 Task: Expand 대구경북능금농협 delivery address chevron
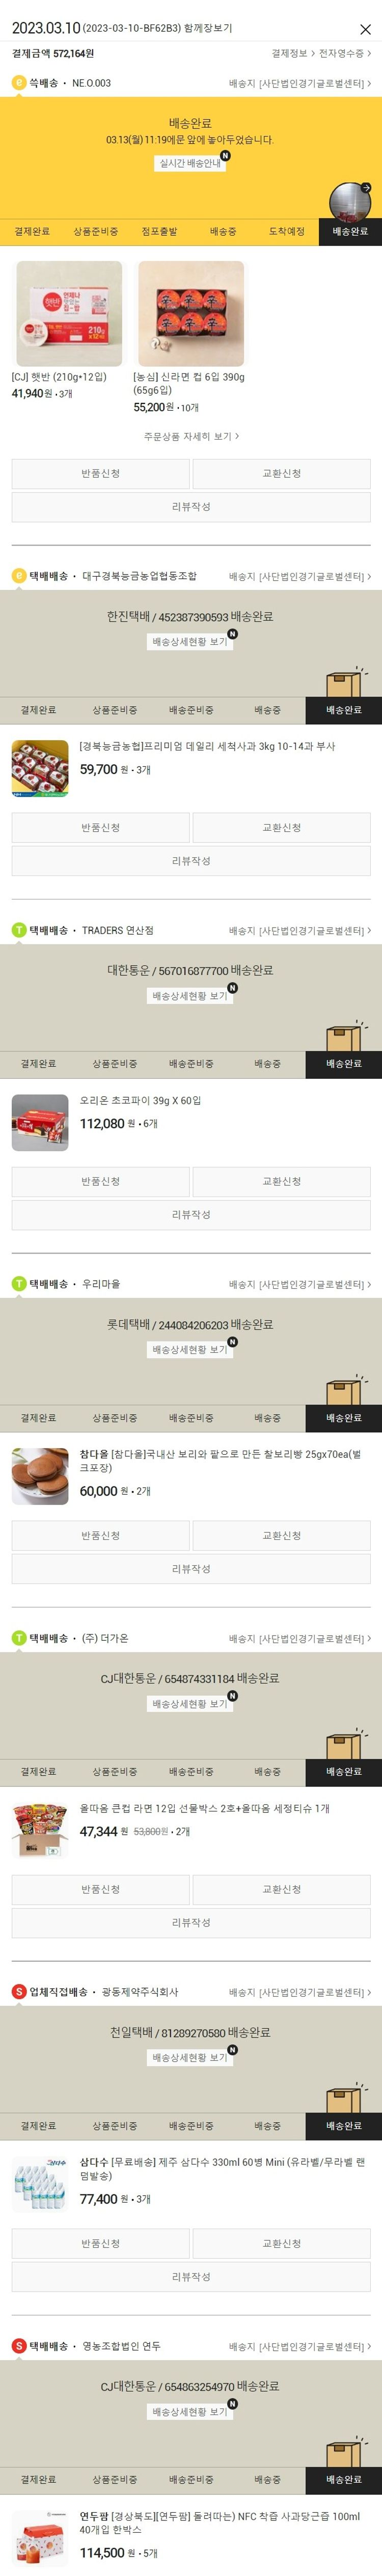coord(369,577)
